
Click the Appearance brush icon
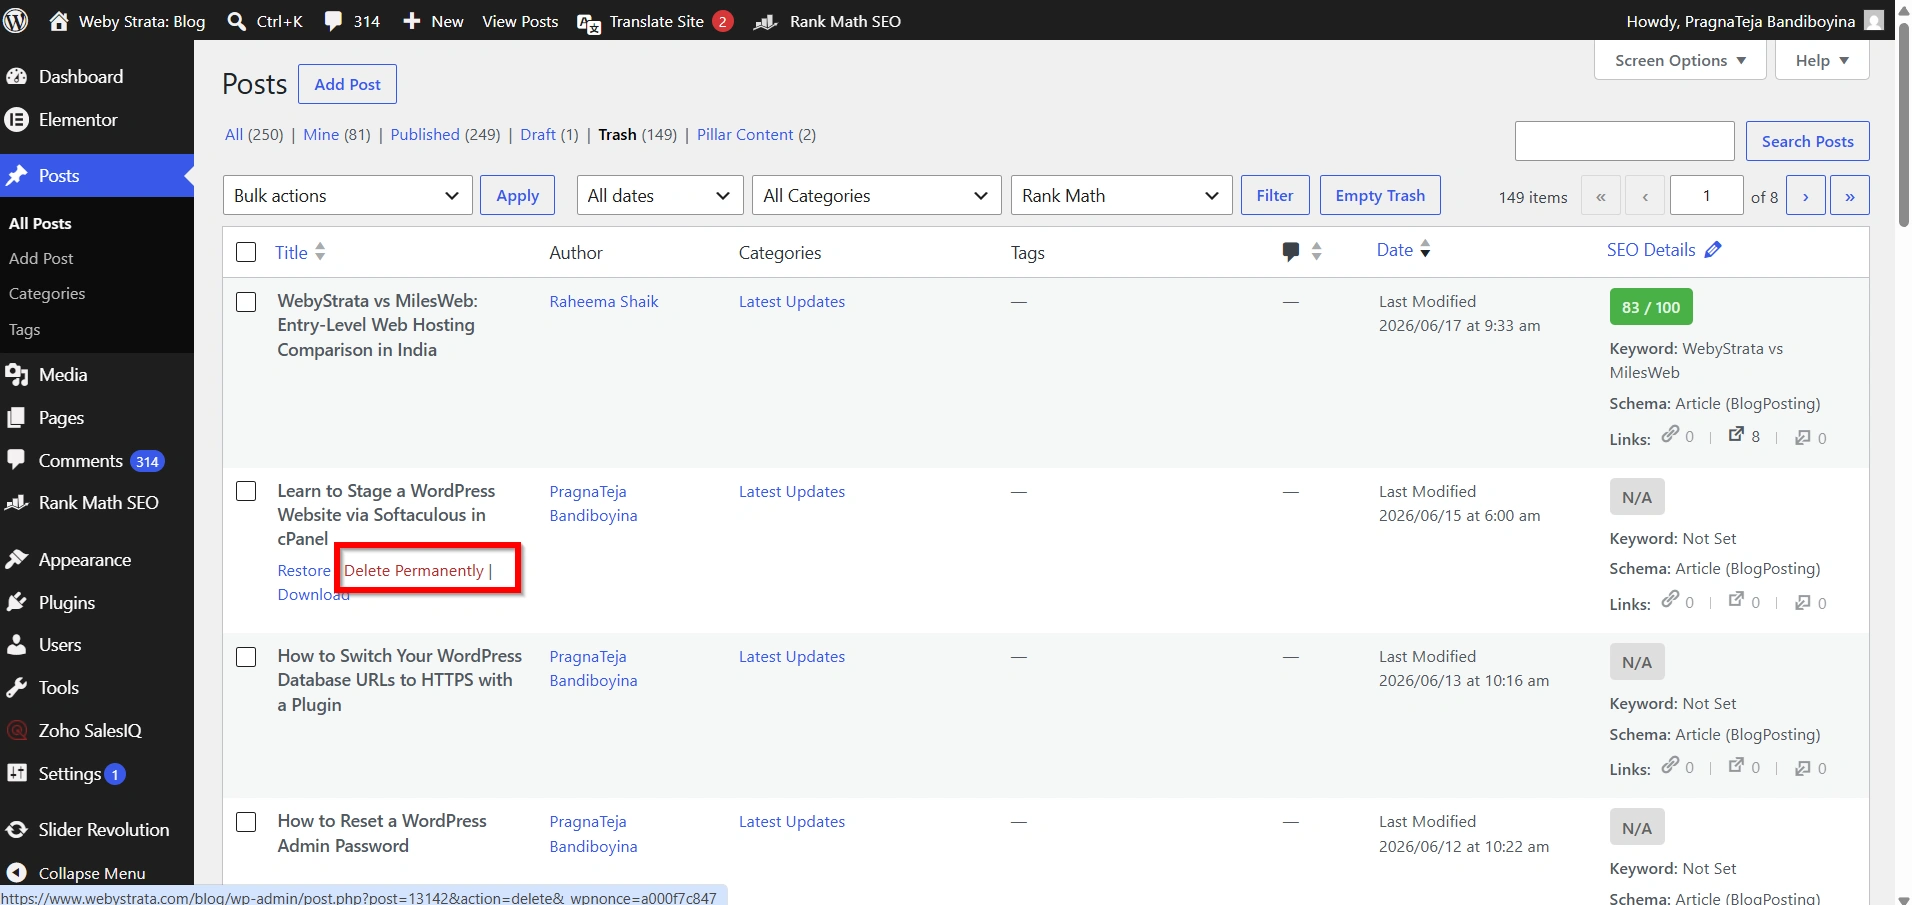click(x=17, y=560)
